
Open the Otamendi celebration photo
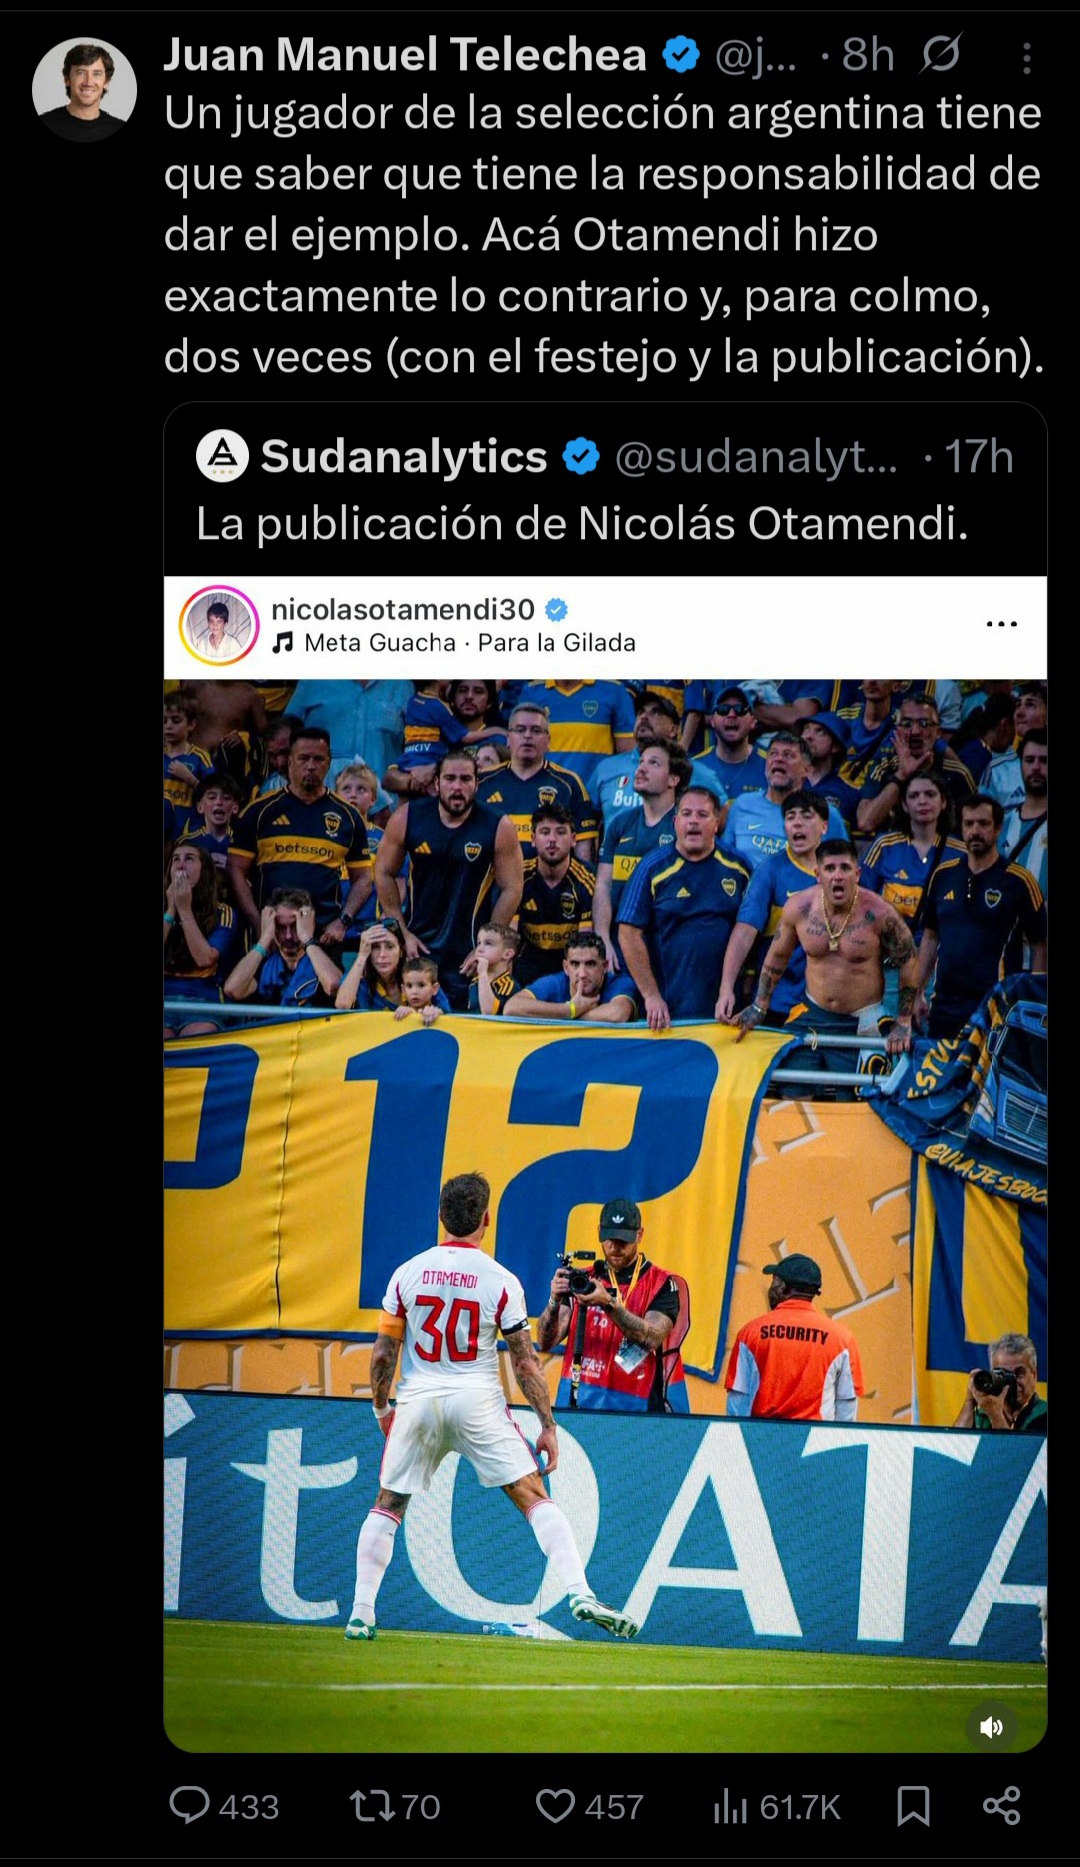click(x=605, y=1215)
